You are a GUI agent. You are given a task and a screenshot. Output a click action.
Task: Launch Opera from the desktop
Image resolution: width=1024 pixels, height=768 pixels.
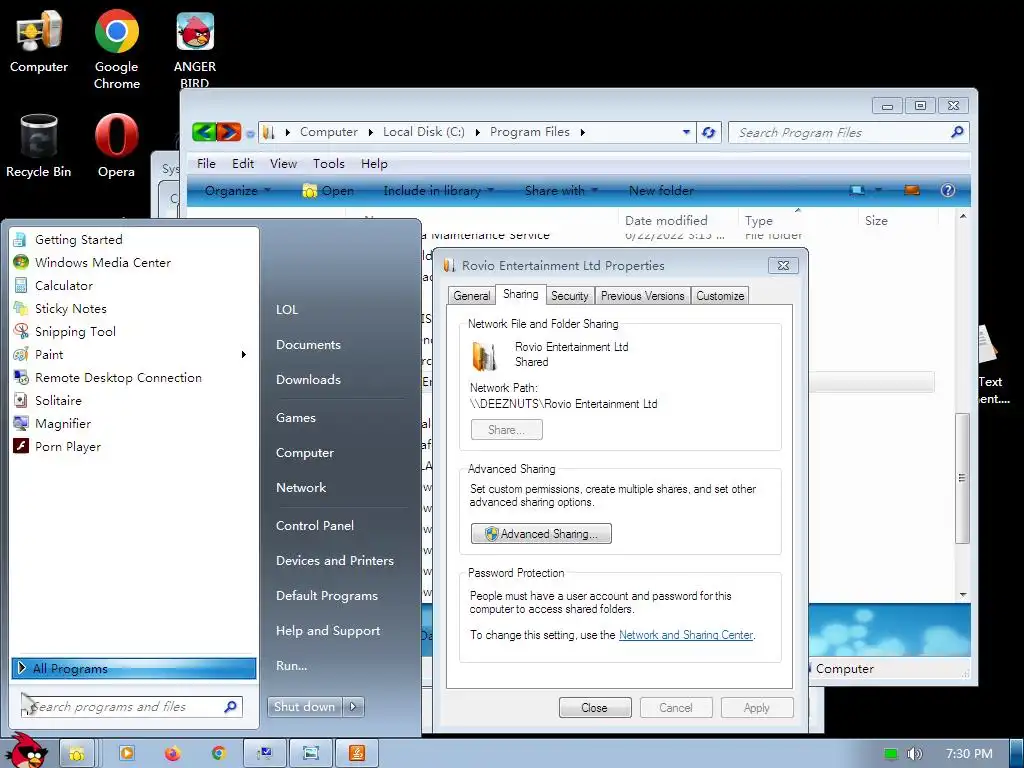pos(116,145)
